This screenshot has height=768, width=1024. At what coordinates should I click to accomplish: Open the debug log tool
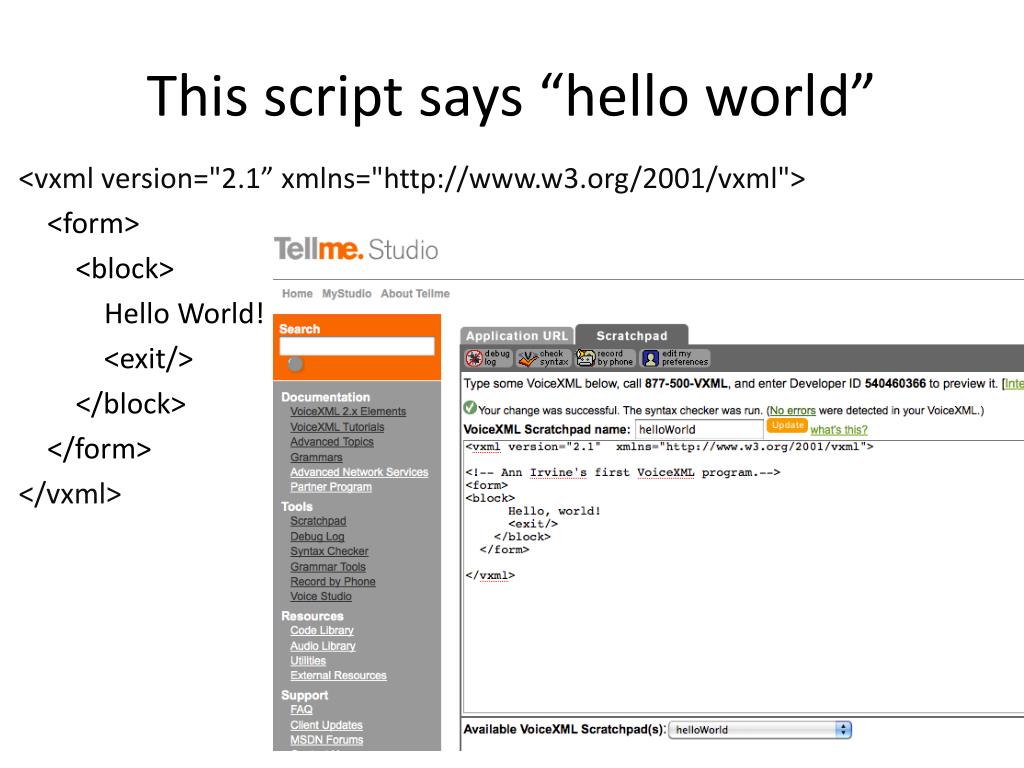488,358
